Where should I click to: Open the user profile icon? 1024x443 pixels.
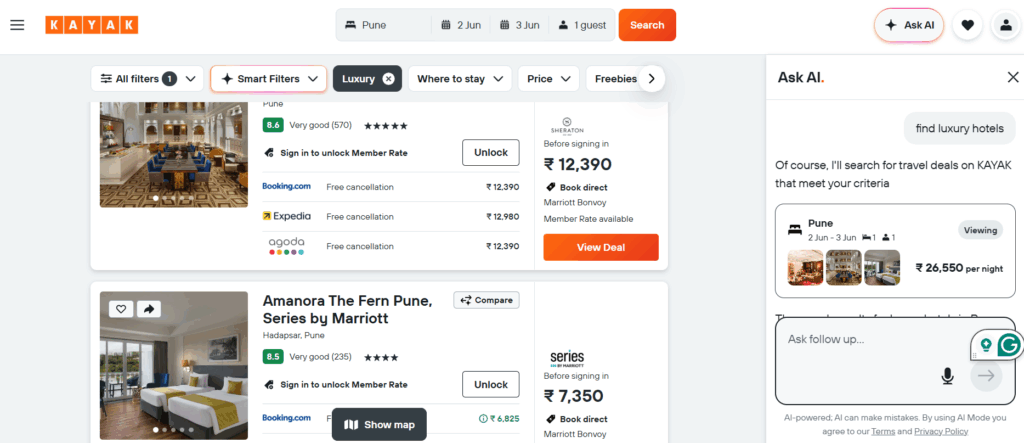[x=1006, y=25]
